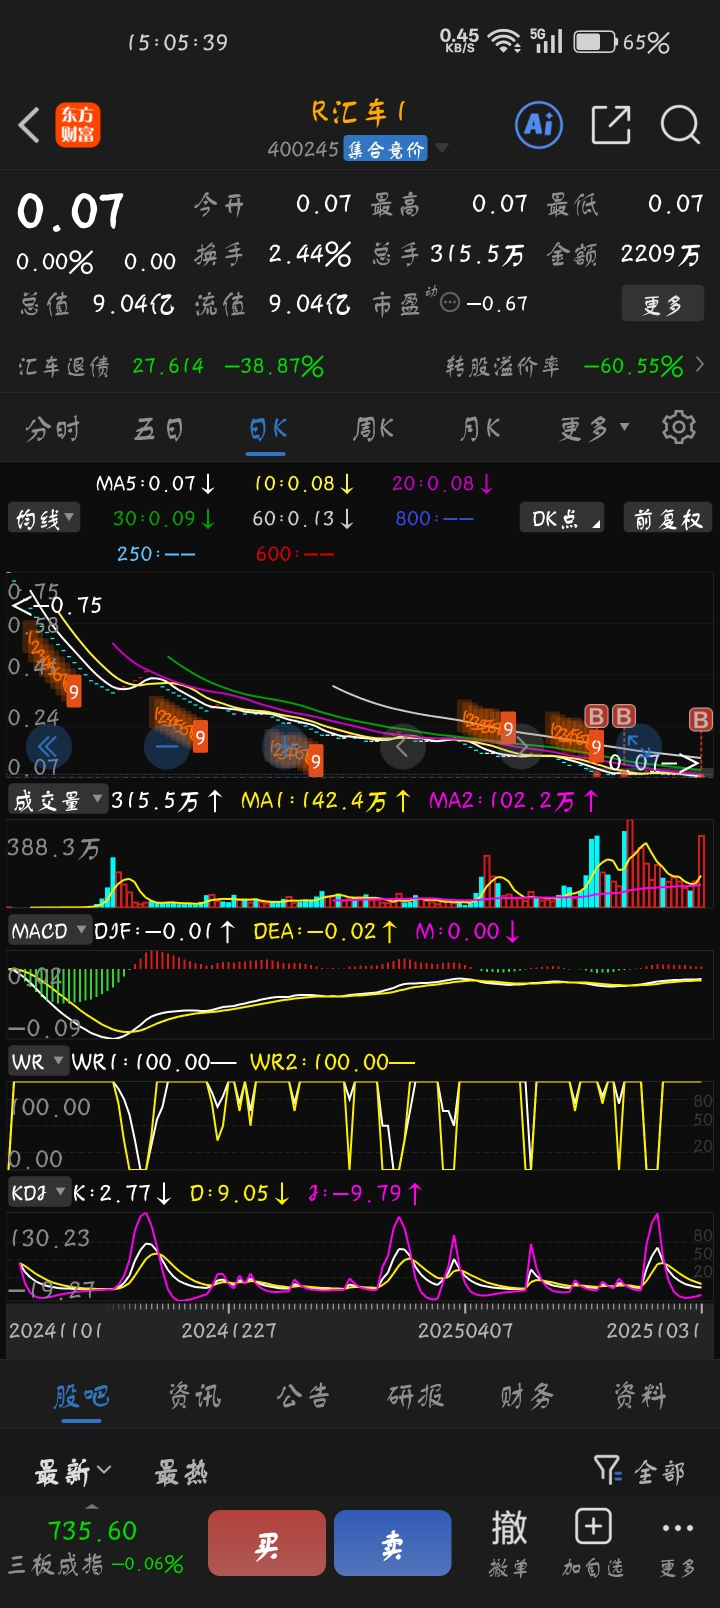Tap the 最热 sort option
The width and height of the screenshot is (720, 1608).
pos(181,1472)
